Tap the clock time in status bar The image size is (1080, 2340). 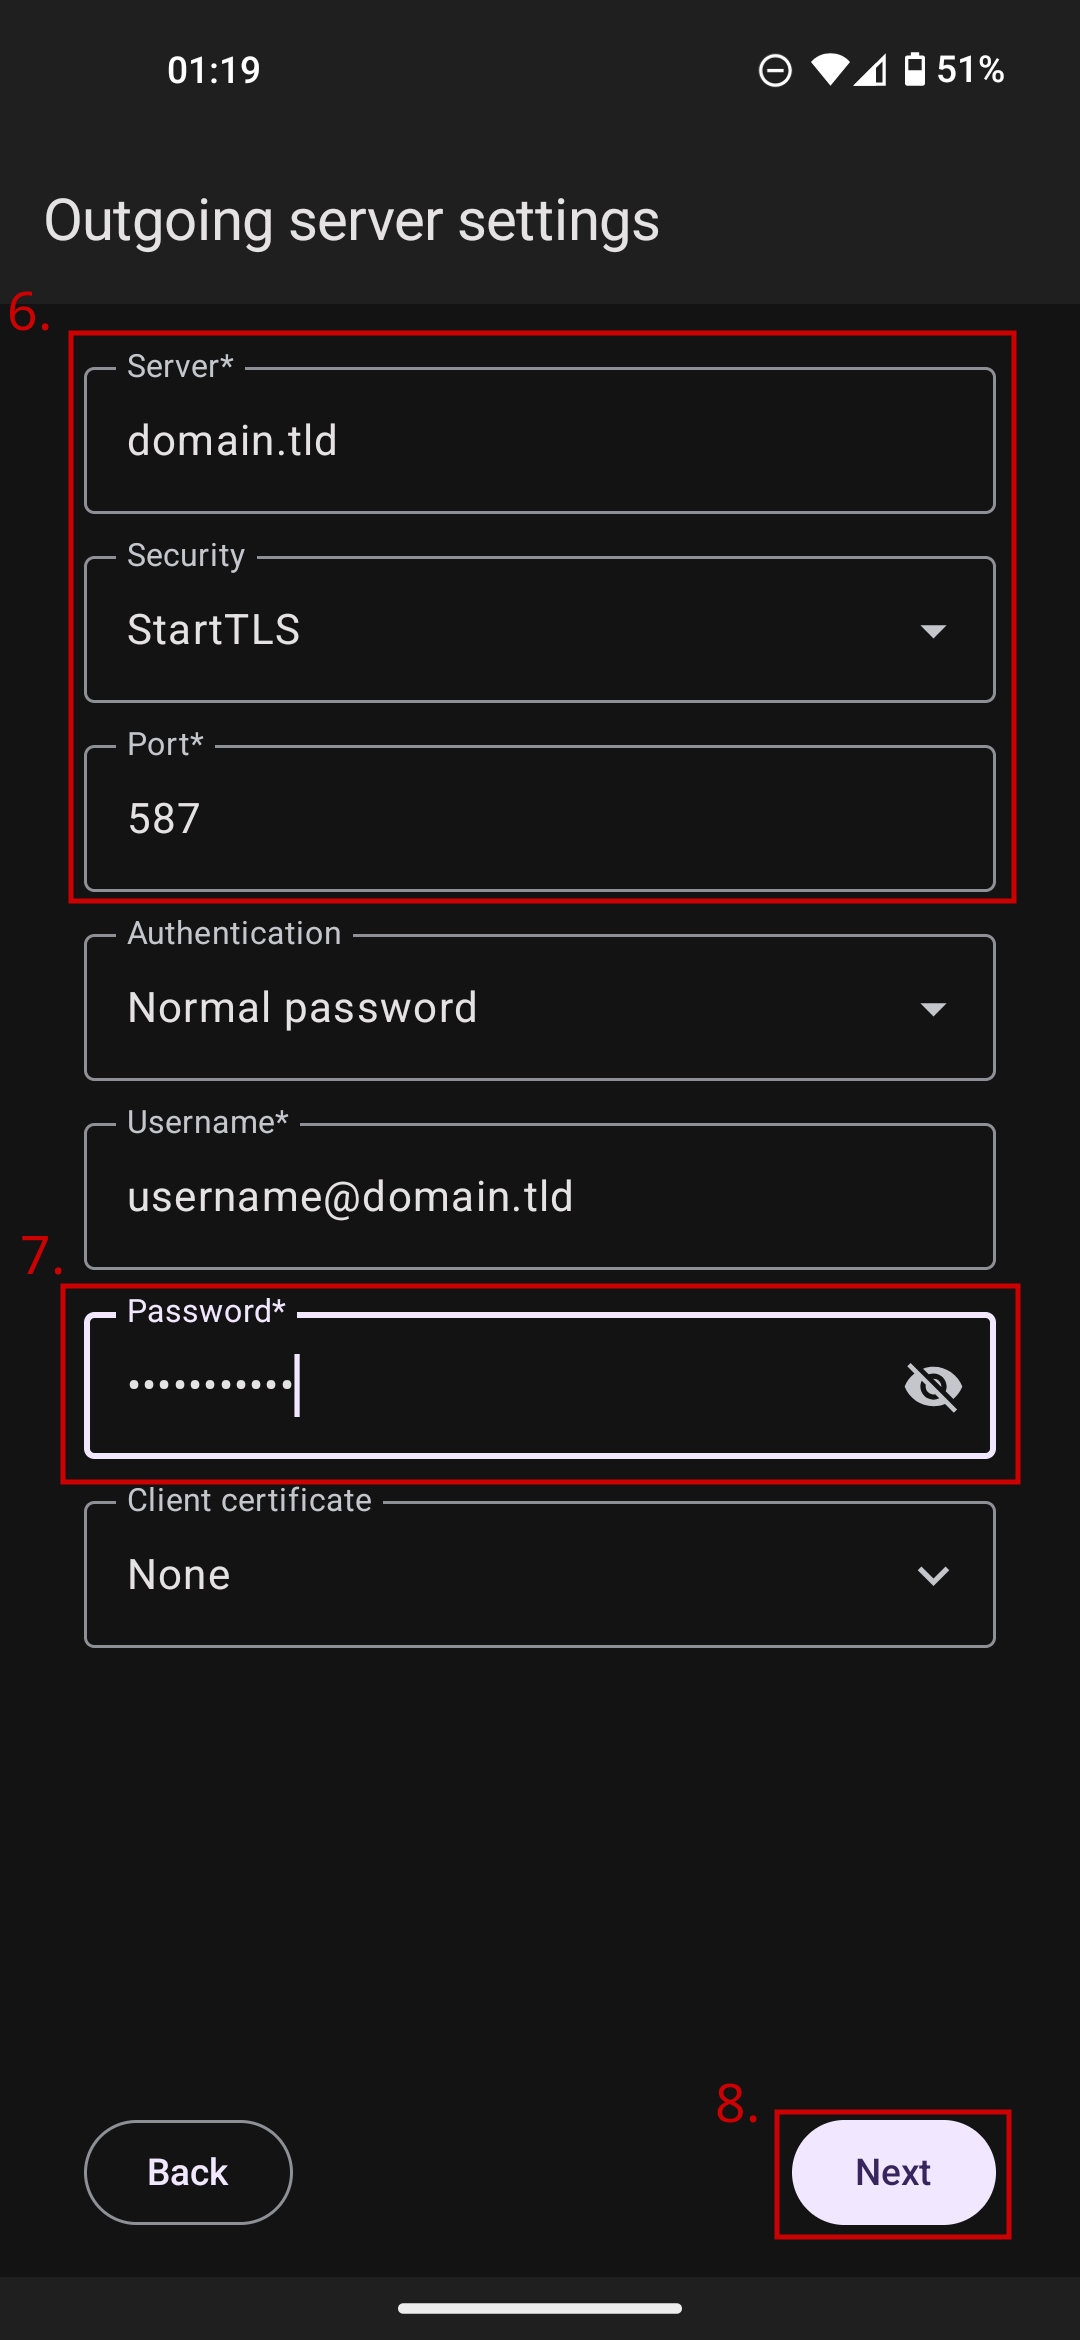[x=214, y=70]
